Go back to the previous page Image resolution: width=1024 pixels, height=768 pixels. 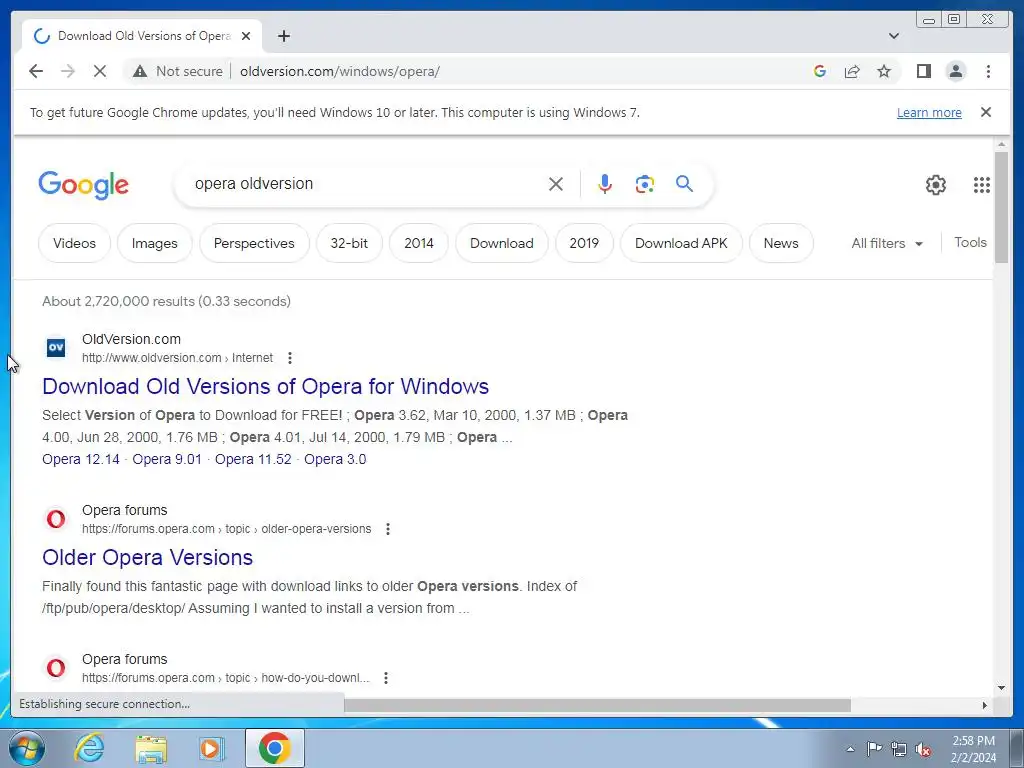tap(36, 71)
